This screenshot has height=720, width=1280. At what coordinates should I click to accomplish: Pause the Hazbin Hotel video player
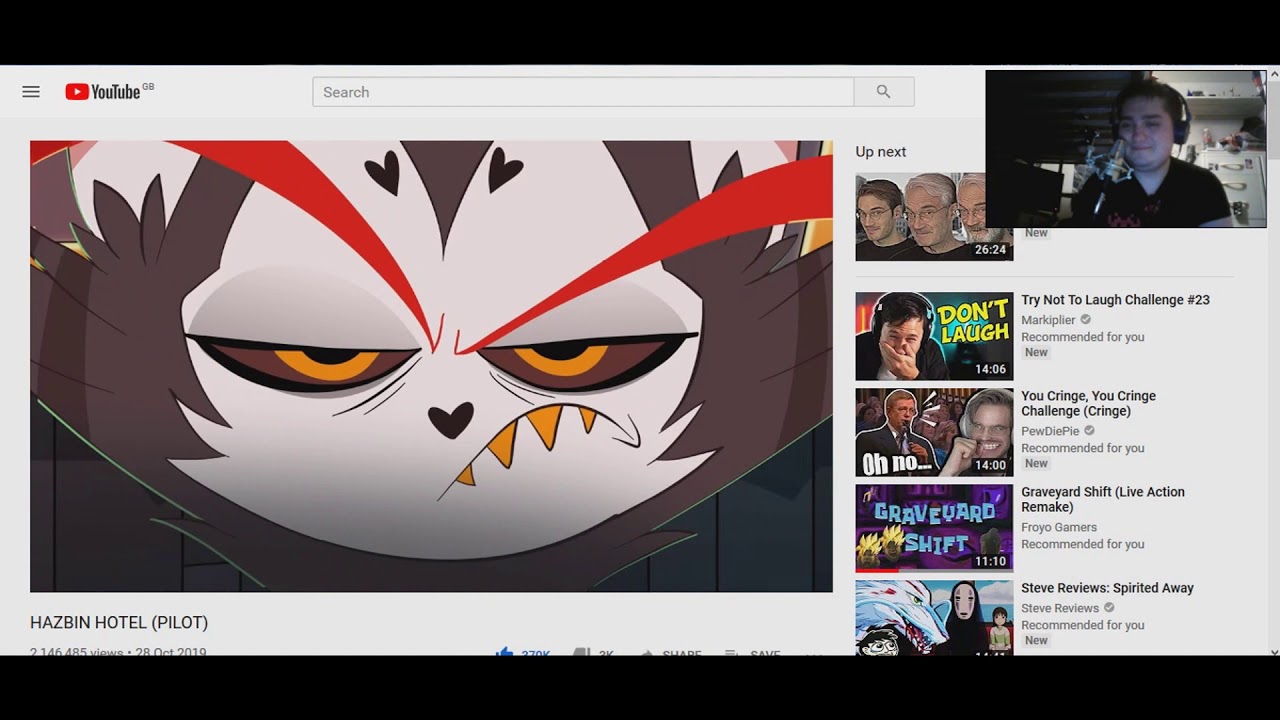coord(431,366)
